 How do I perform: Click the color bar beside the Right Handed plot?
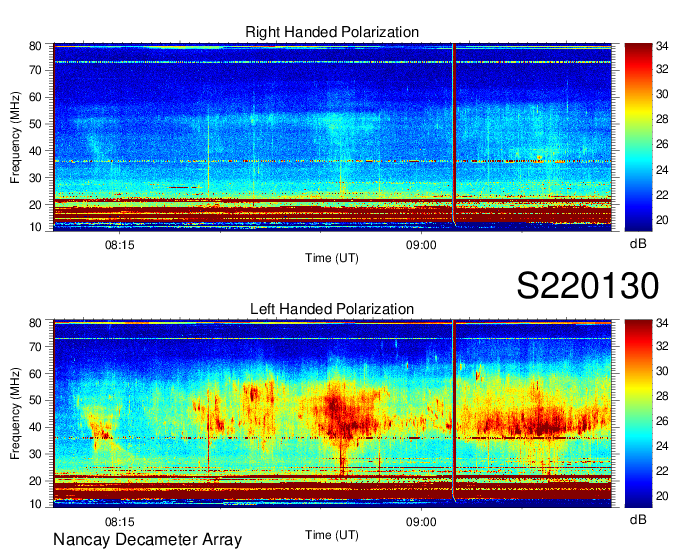pyautogui.click(x=638, y=137)
